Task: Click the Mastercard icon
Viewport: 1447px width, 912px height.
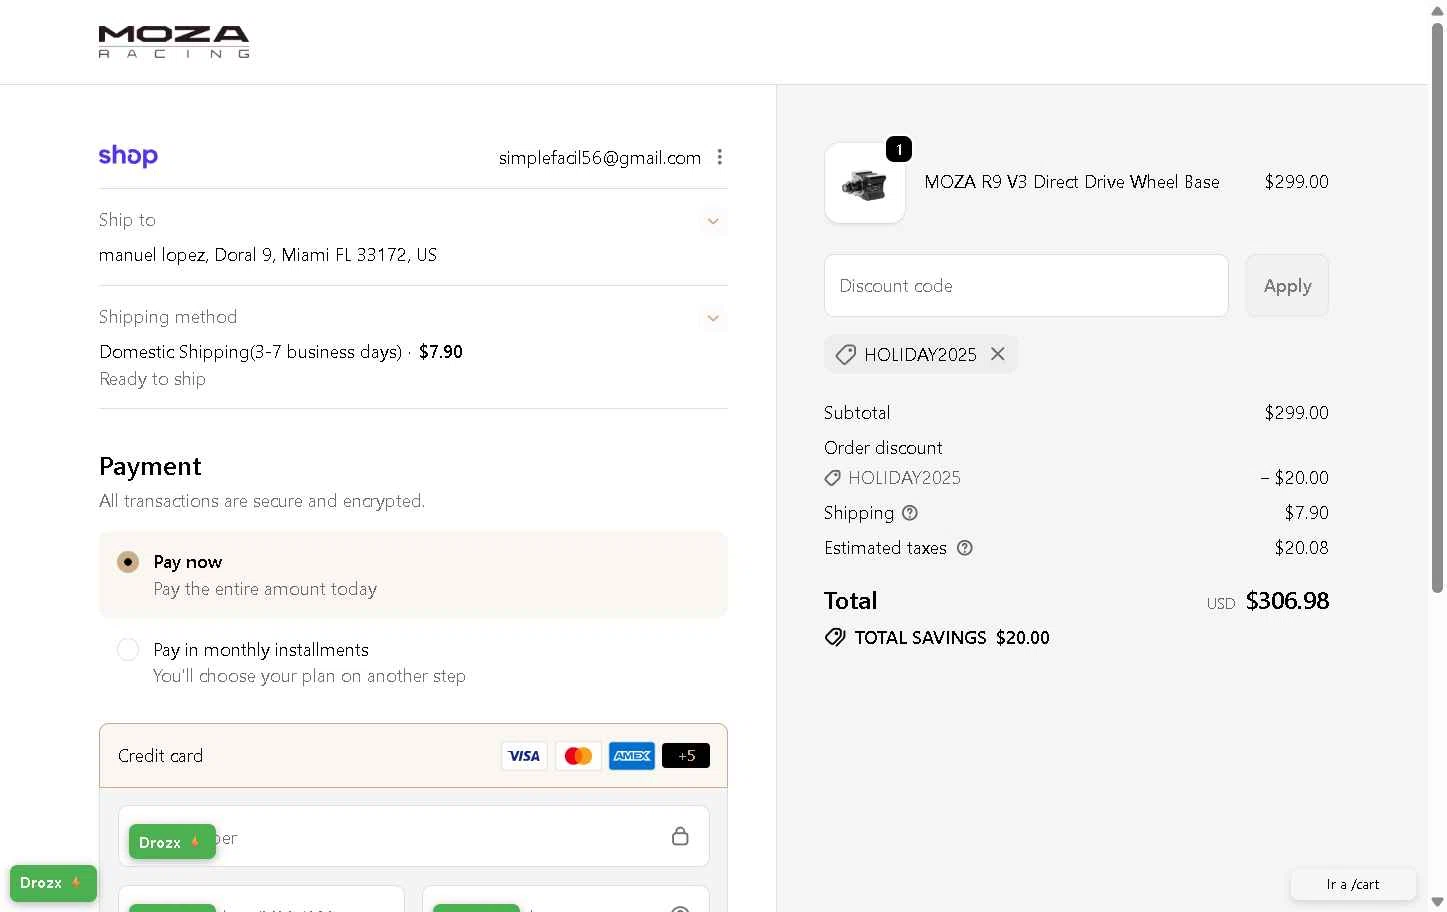Action: [578, 756]
